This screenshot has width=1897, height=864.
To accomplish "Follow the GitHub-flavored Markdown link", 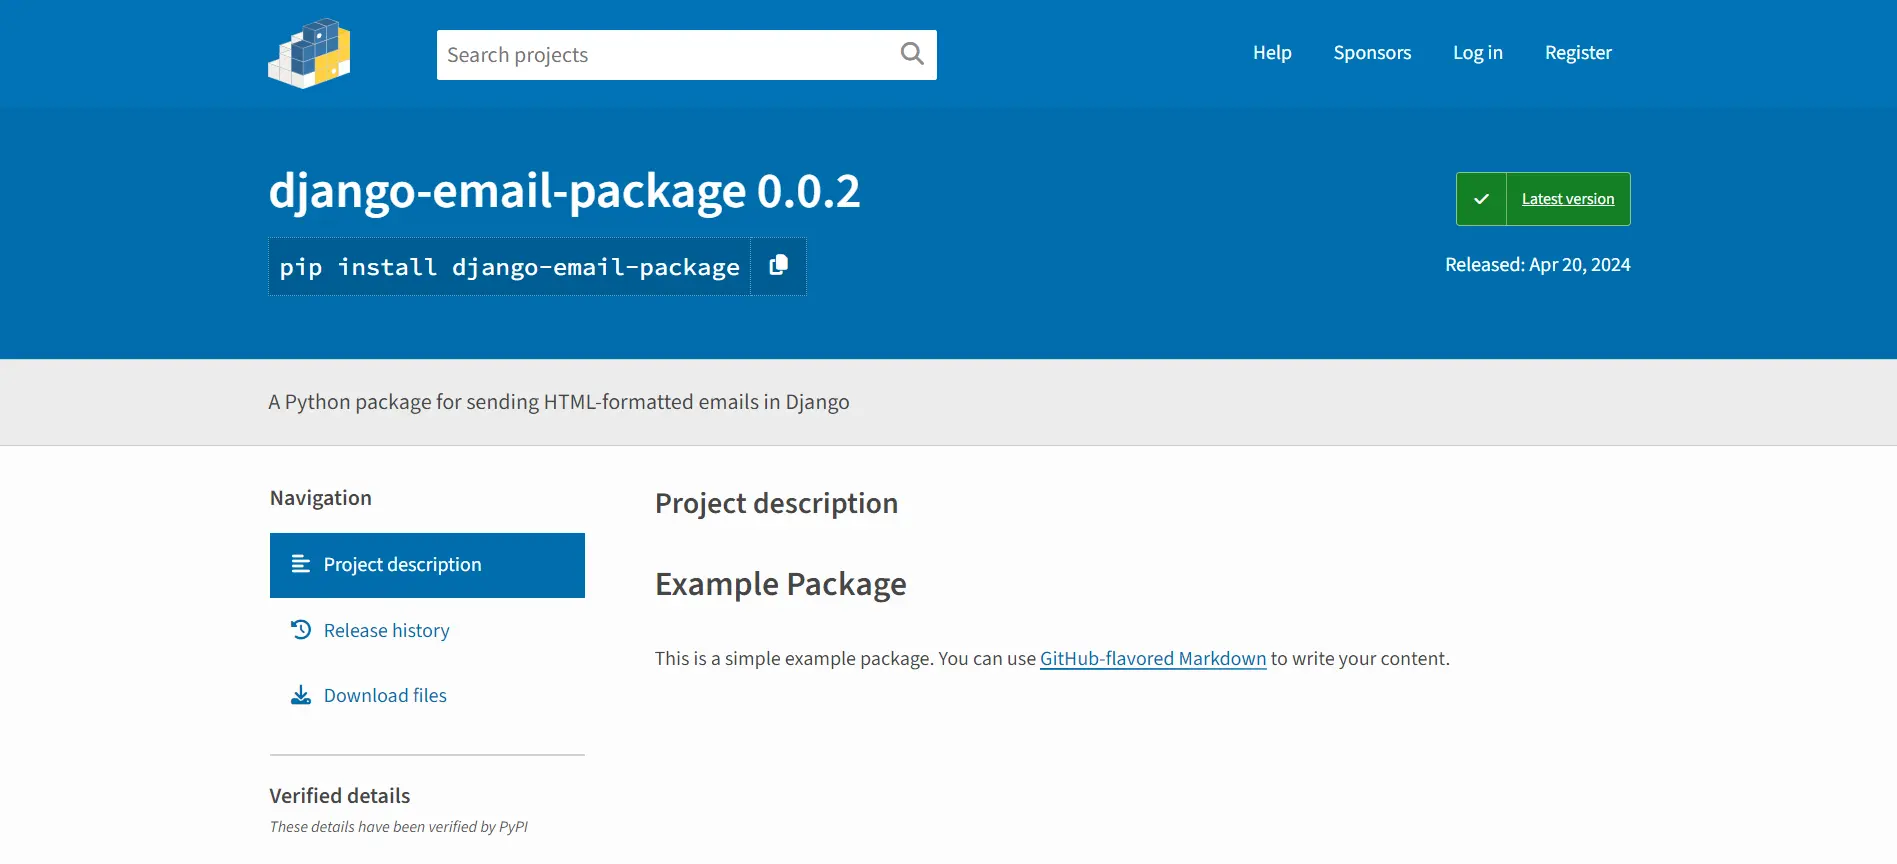I will [1153, 658].
